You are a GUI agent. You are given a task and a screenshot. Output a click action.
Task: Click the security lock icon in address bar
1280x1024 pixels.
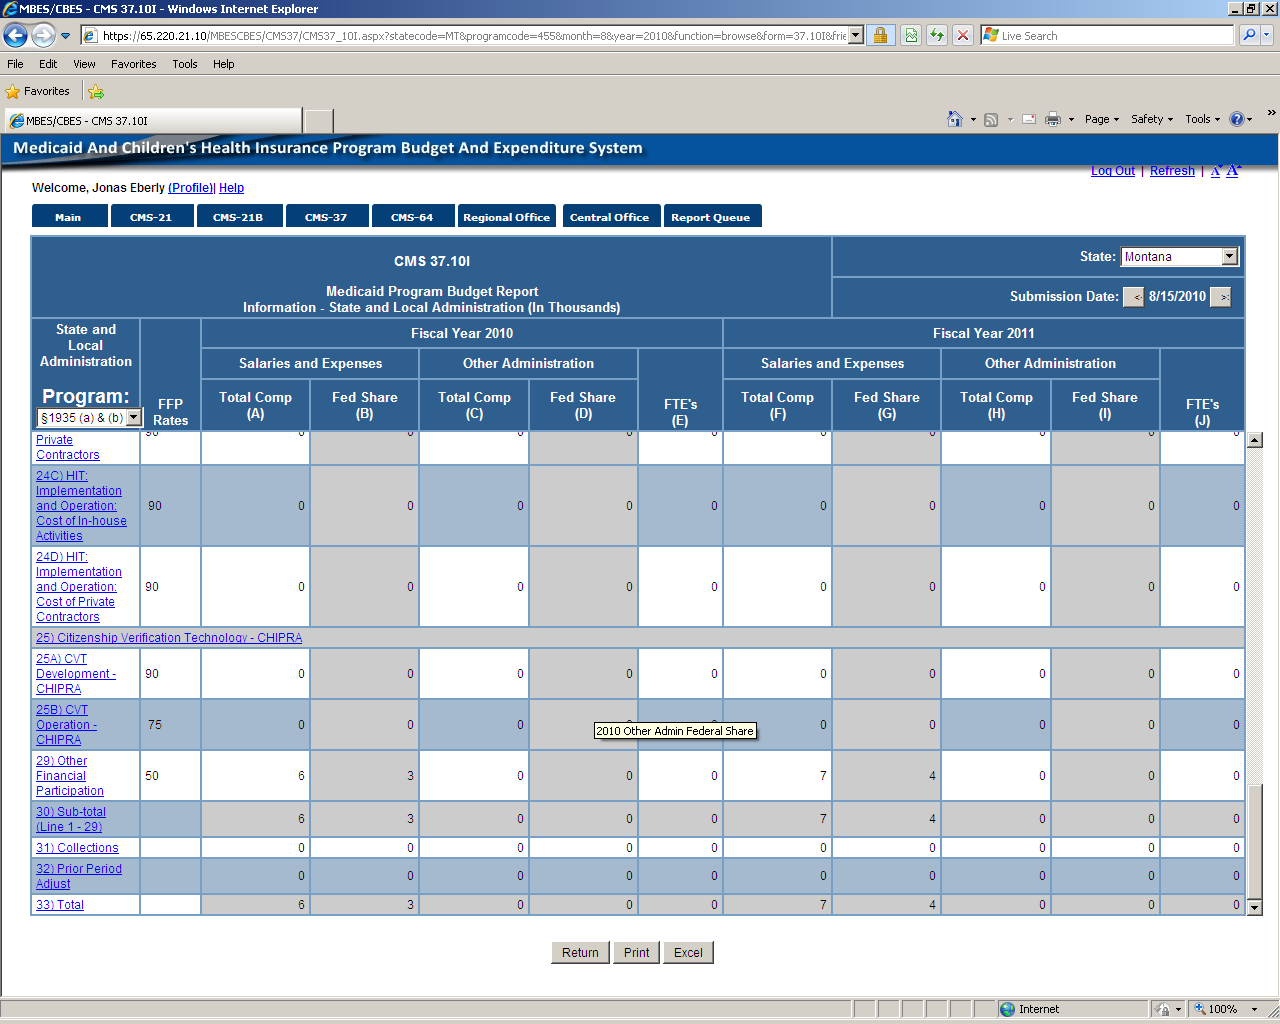pyautogui.click(x=880, y=36)
